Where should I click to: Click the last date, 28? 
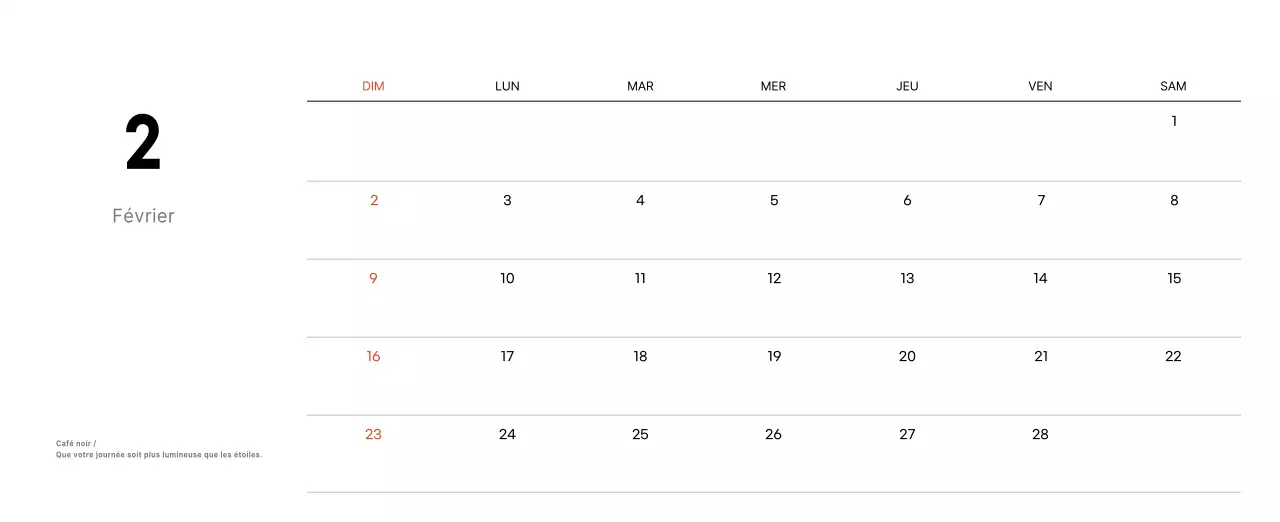point(1040,434)
